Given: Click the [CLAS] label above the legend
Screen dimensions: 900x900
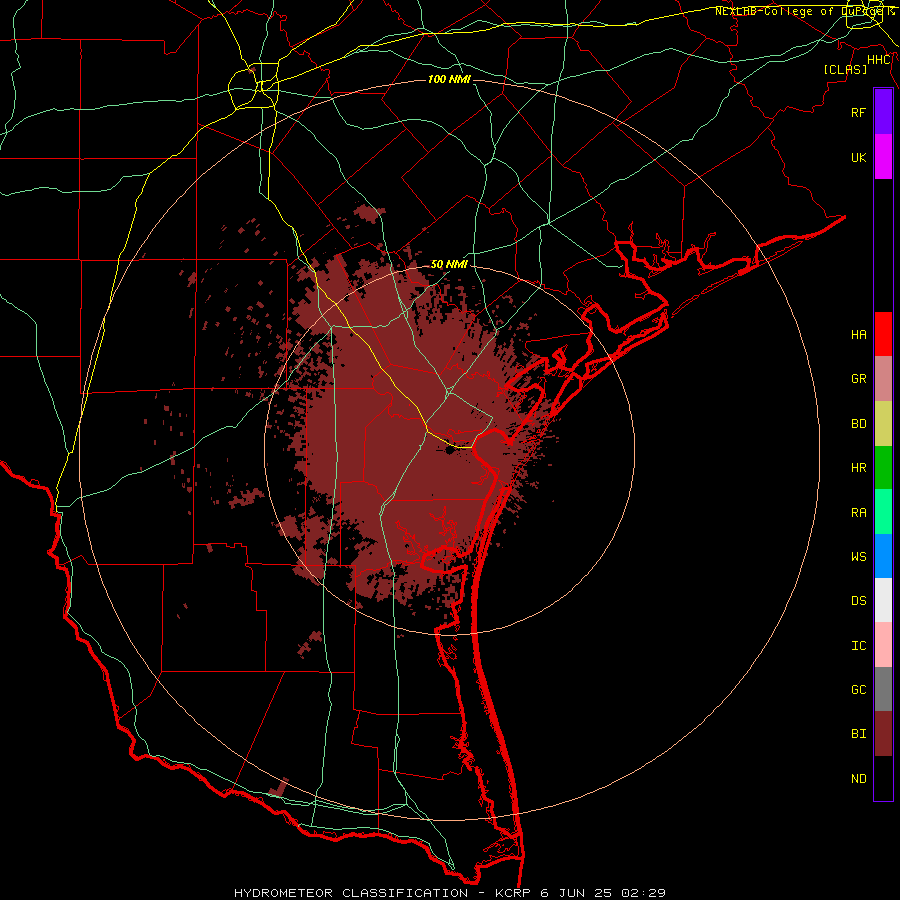Looking at the screenshot, I should click(x=845, y=69).
